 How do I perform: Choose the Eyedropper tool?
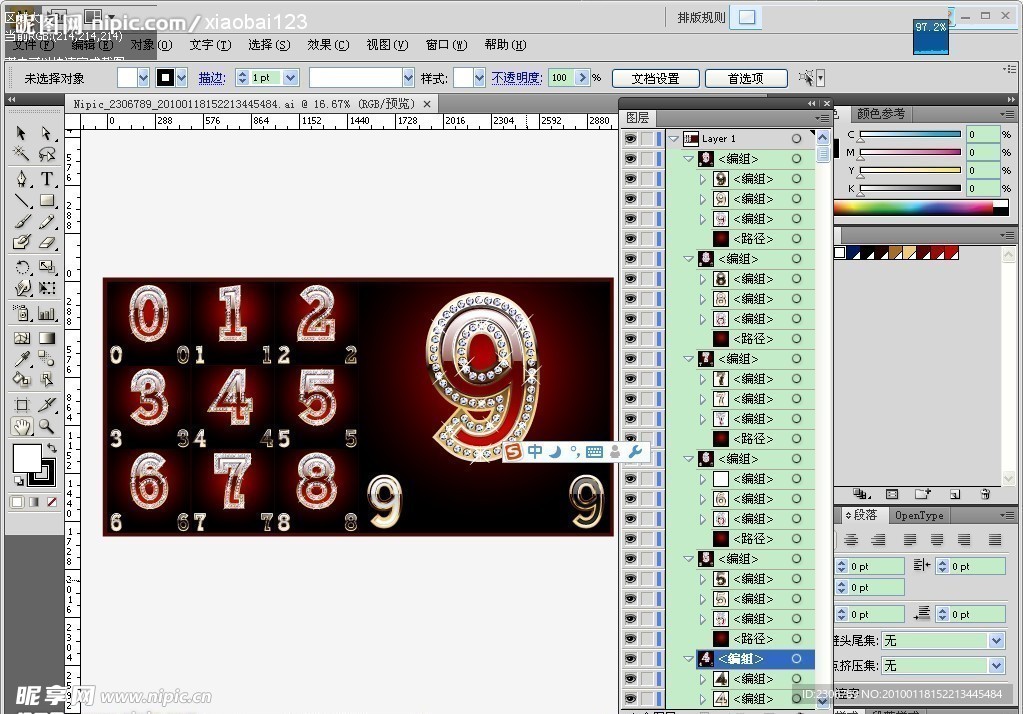click(x=21, y=359)
